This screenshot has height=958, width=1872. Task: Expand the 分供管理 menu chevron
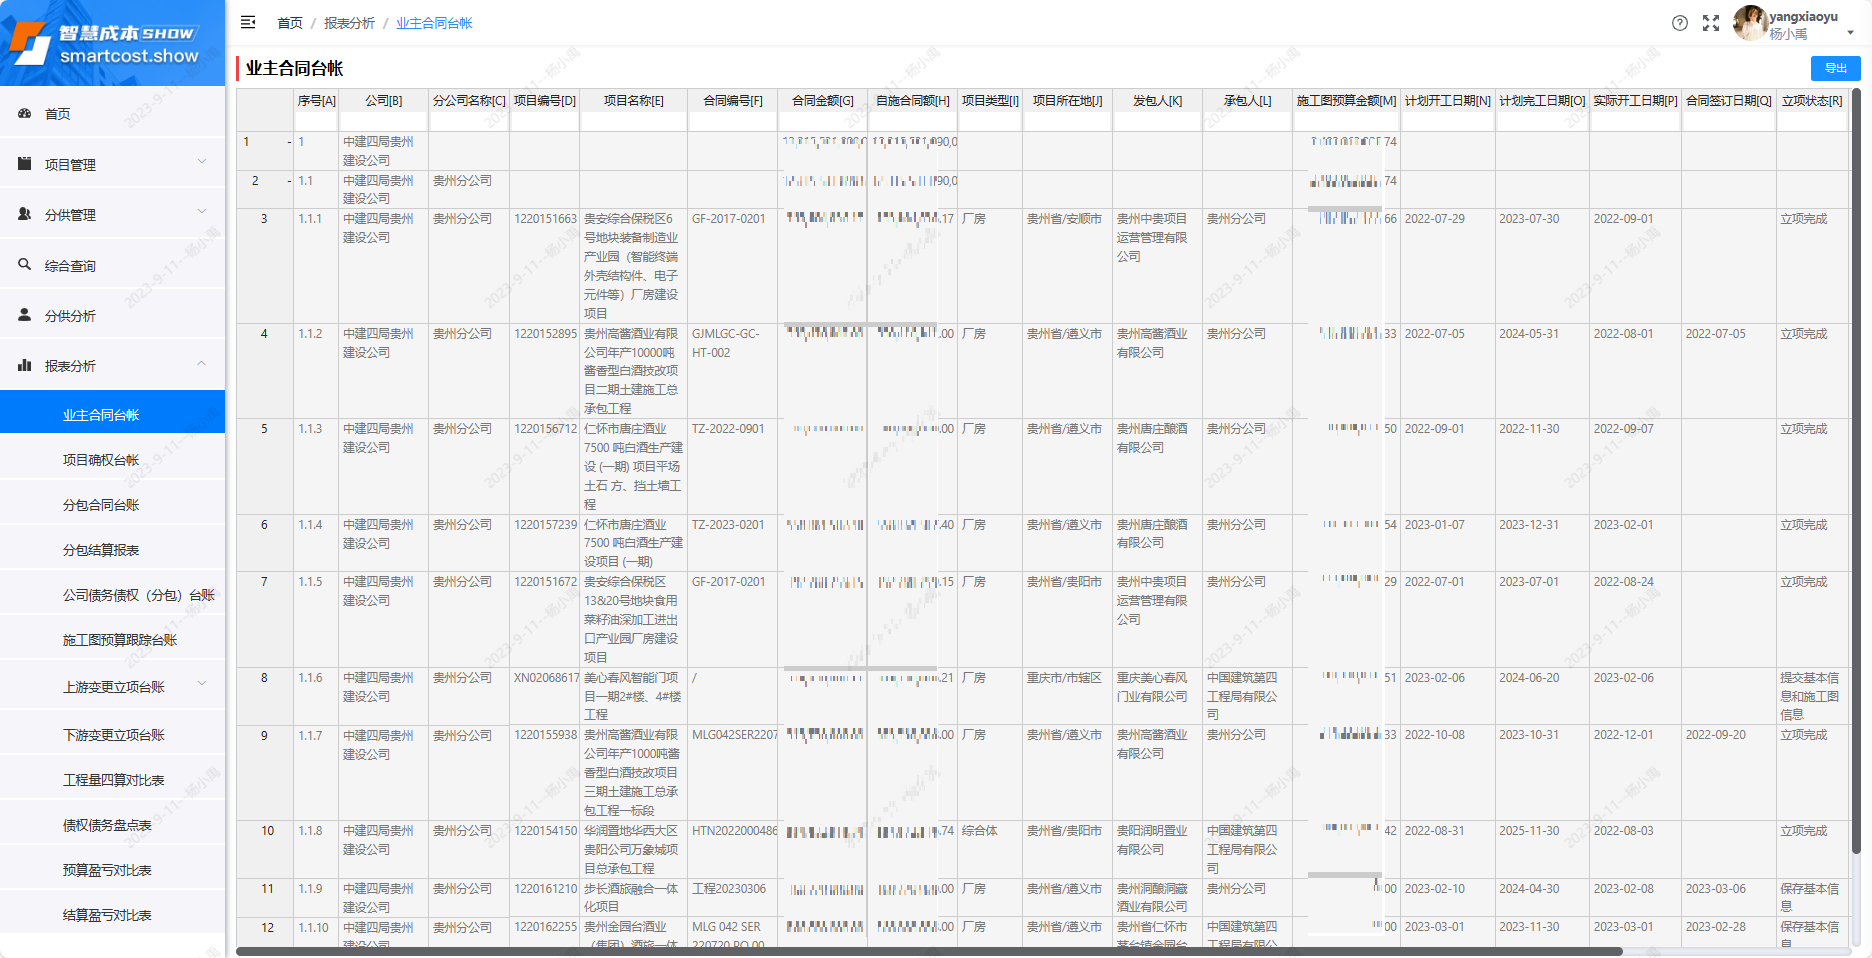pyautogui.click(x=202, y=212)
